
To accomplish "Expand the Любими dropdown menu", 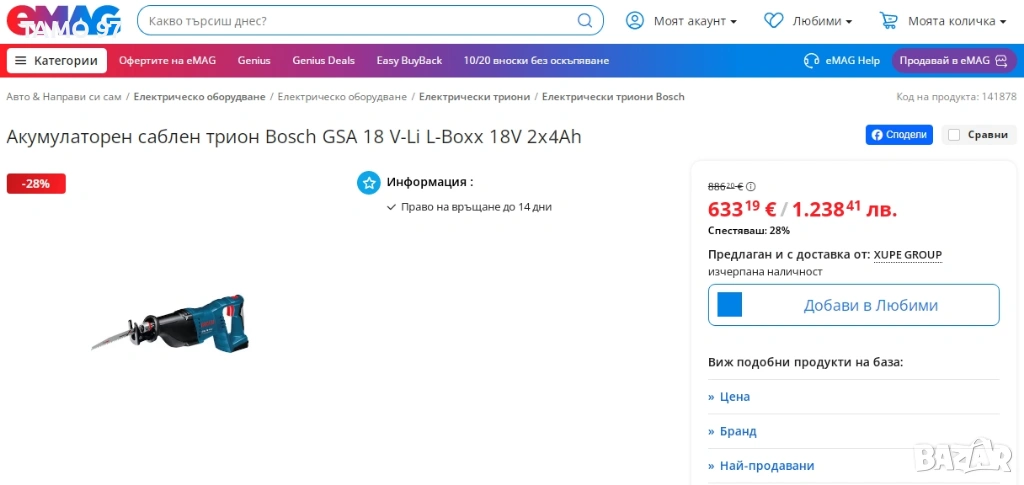I will [822, 21].
